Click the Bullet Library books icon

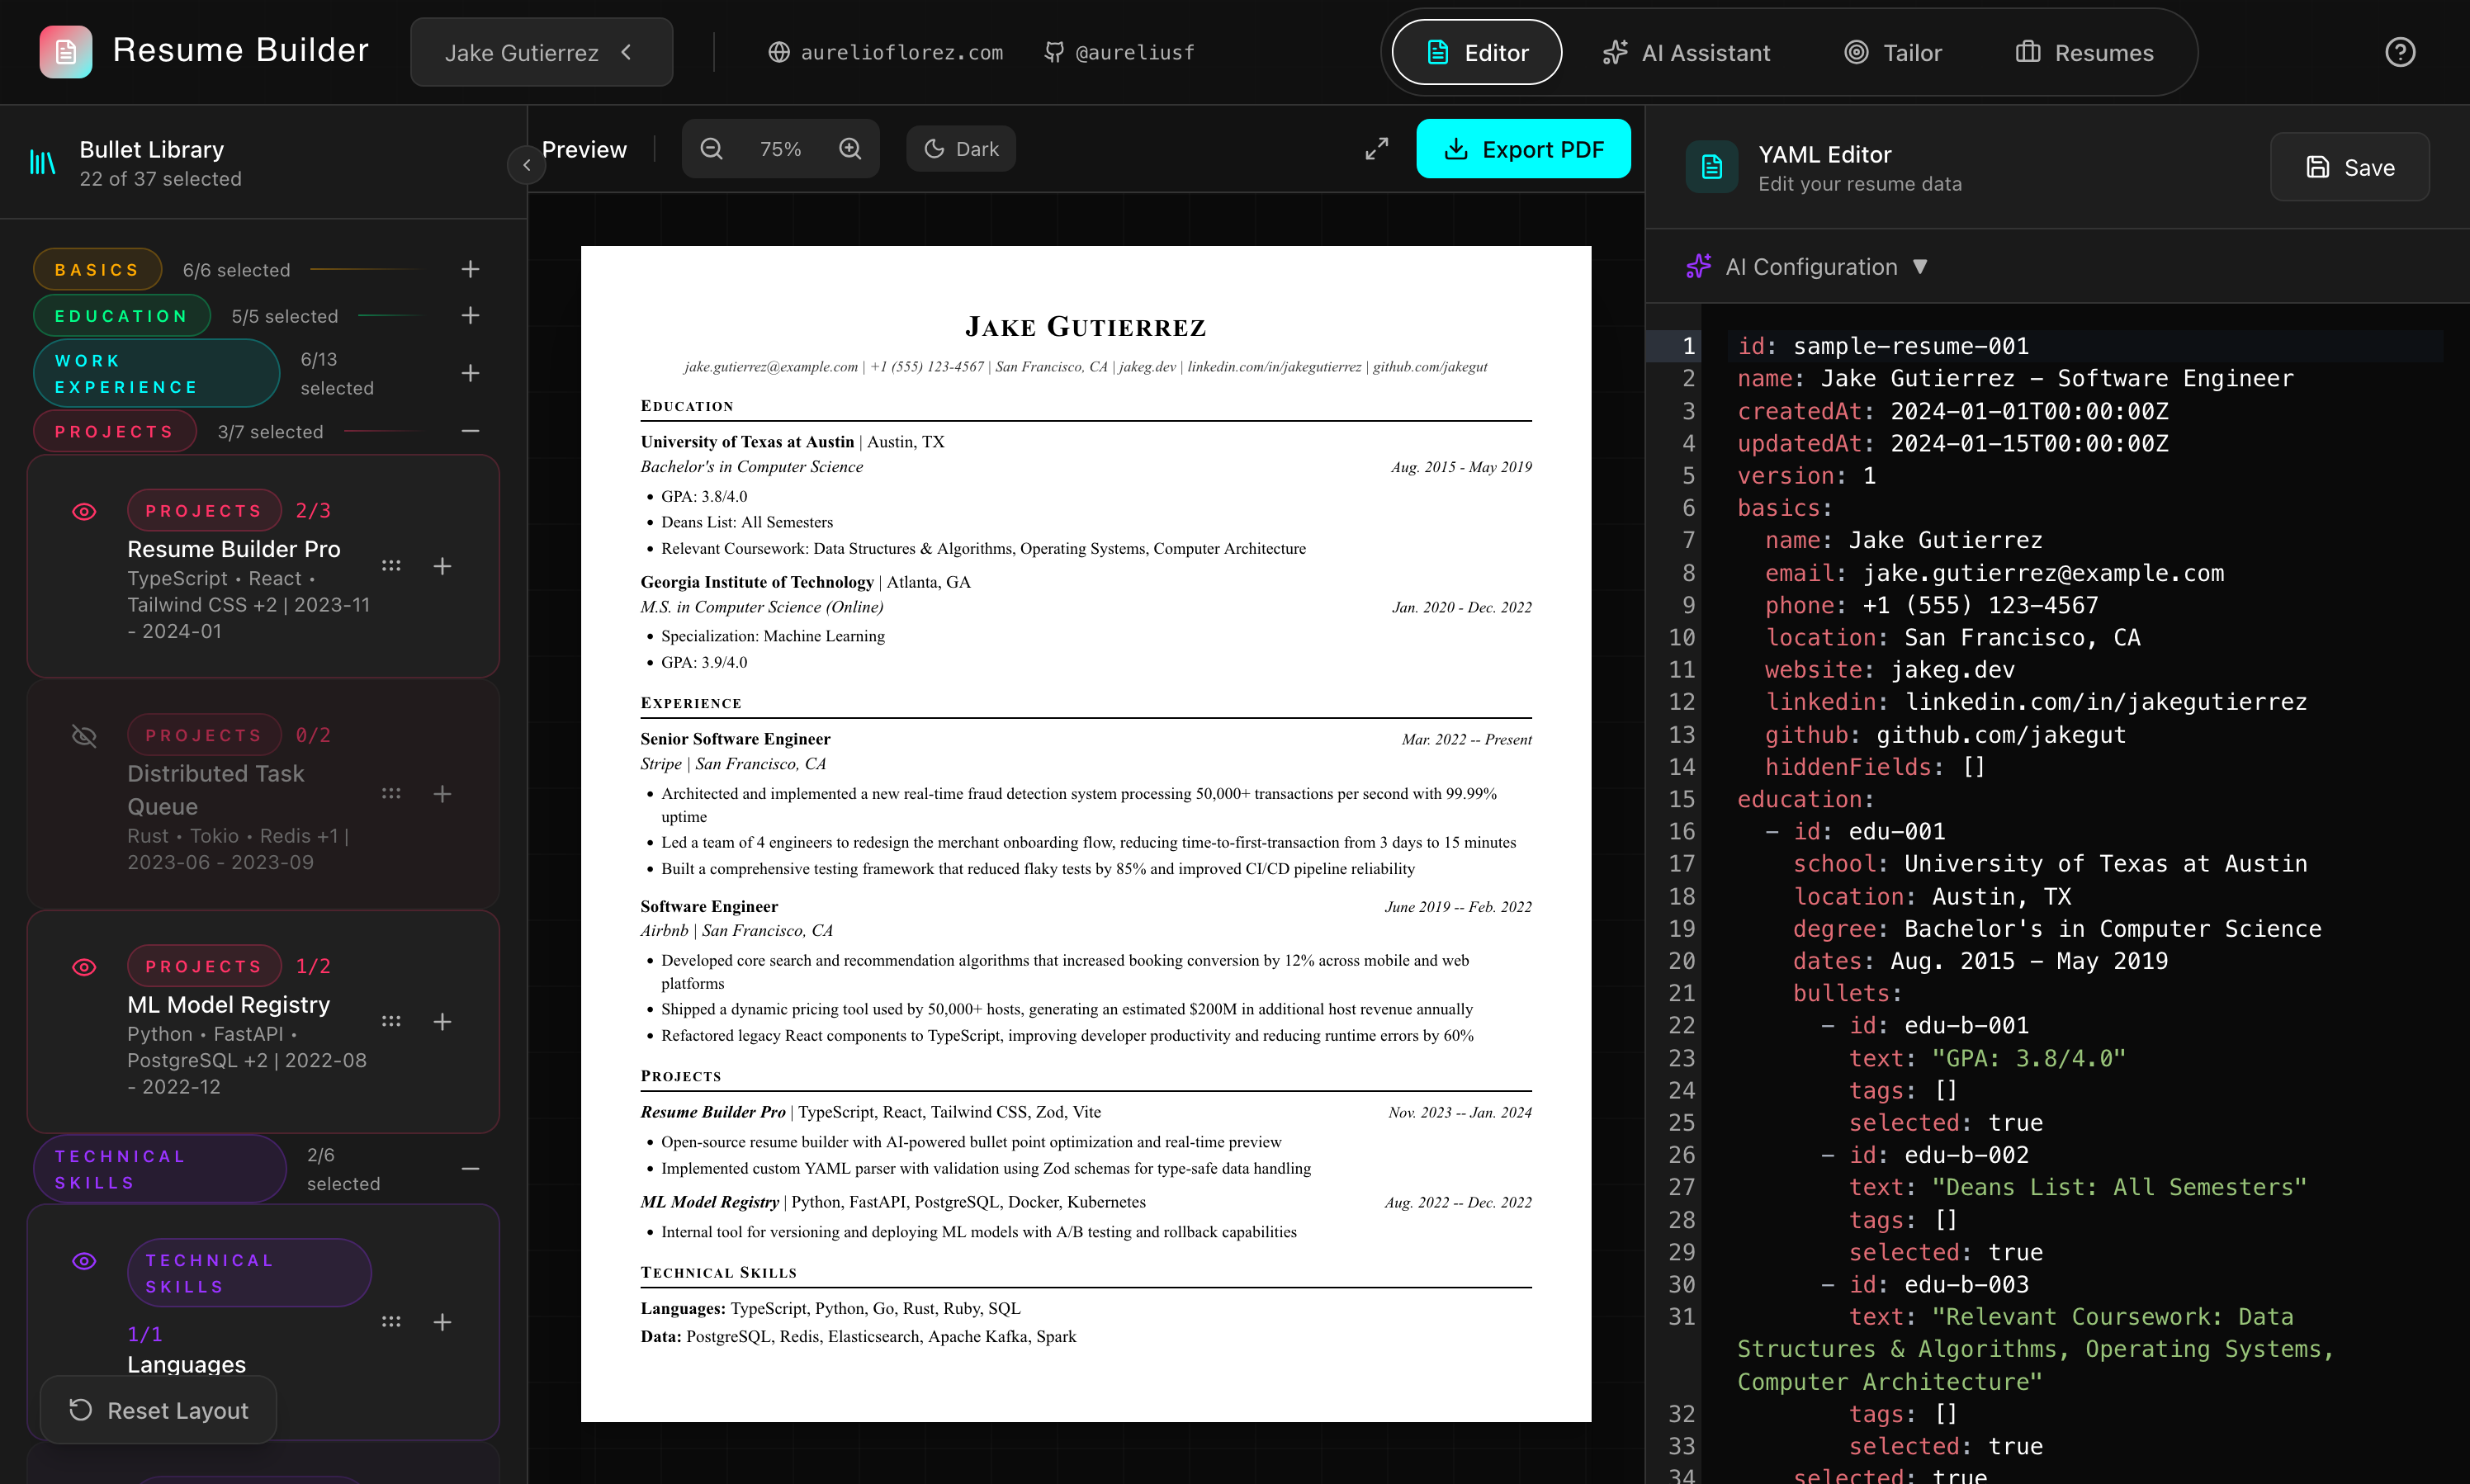click(42, 162)
